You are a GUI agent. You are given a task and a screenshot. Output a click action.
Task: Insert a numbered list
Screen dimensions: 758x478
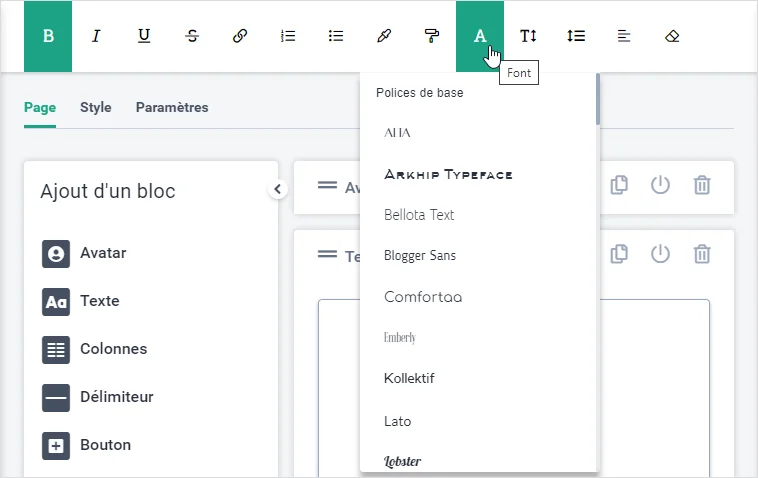tap(288, 36)
